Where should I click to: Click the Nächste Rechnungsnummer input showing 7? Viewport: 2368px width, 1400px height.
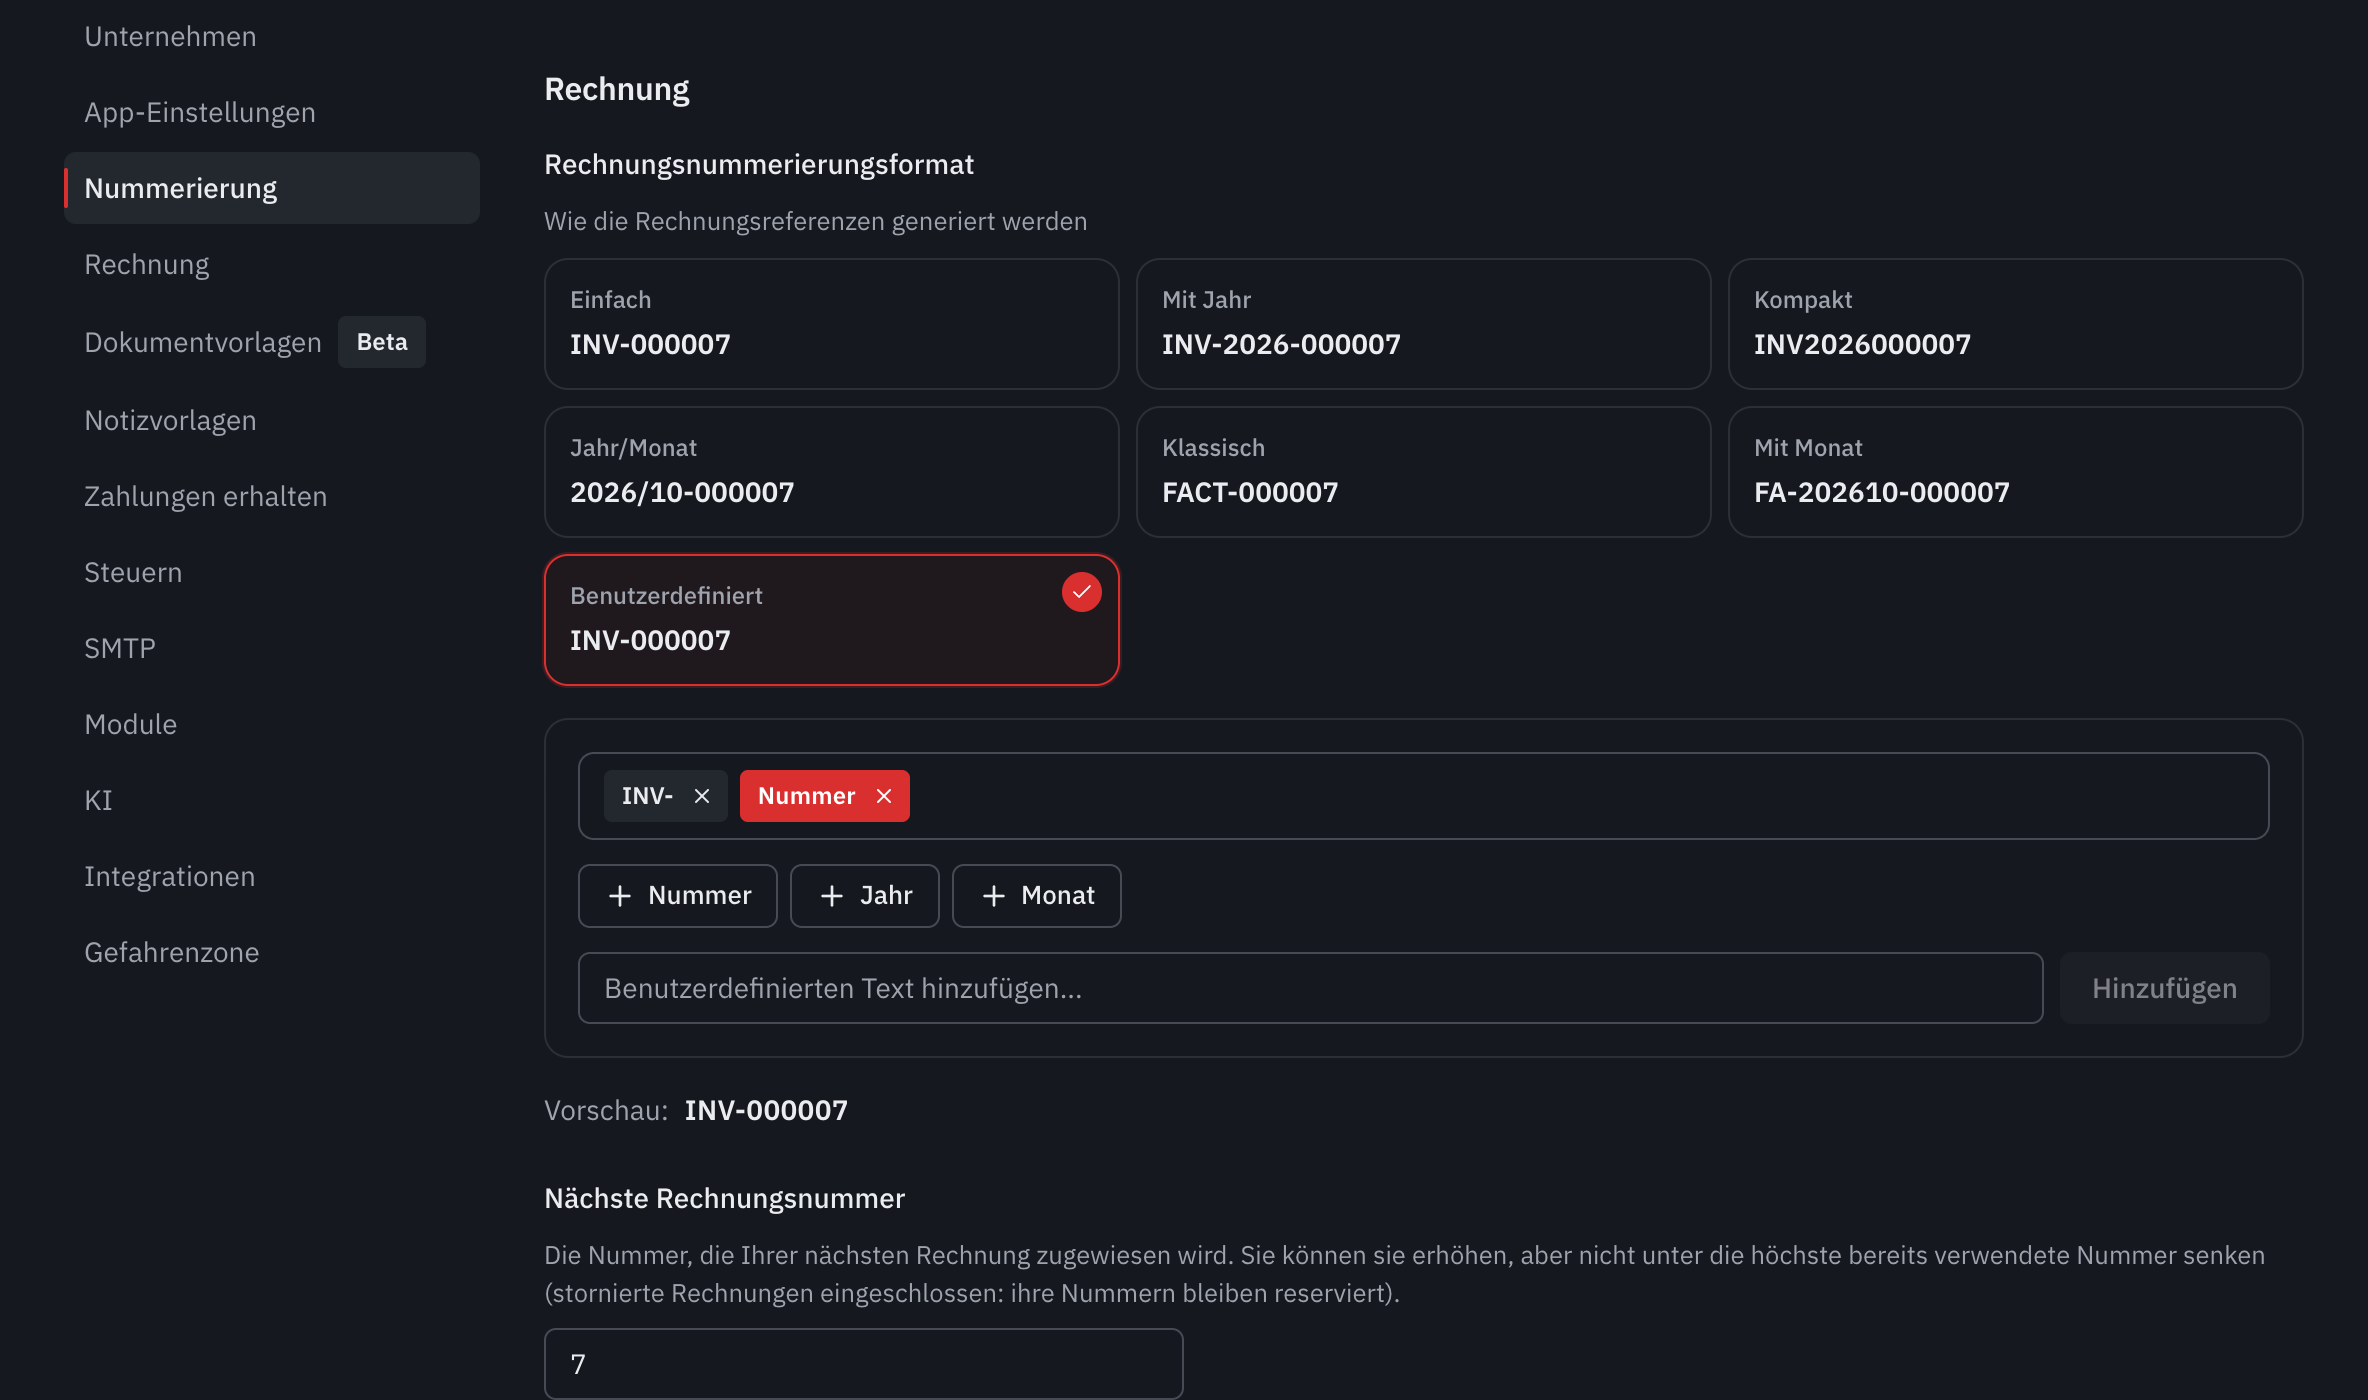864,1364
